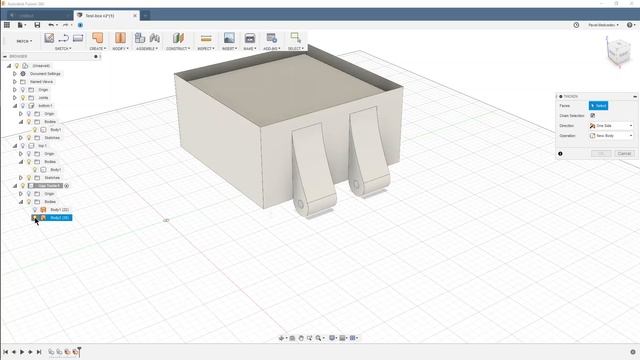Open the user account name menu
640x360 pixels.
coord(603,25)
